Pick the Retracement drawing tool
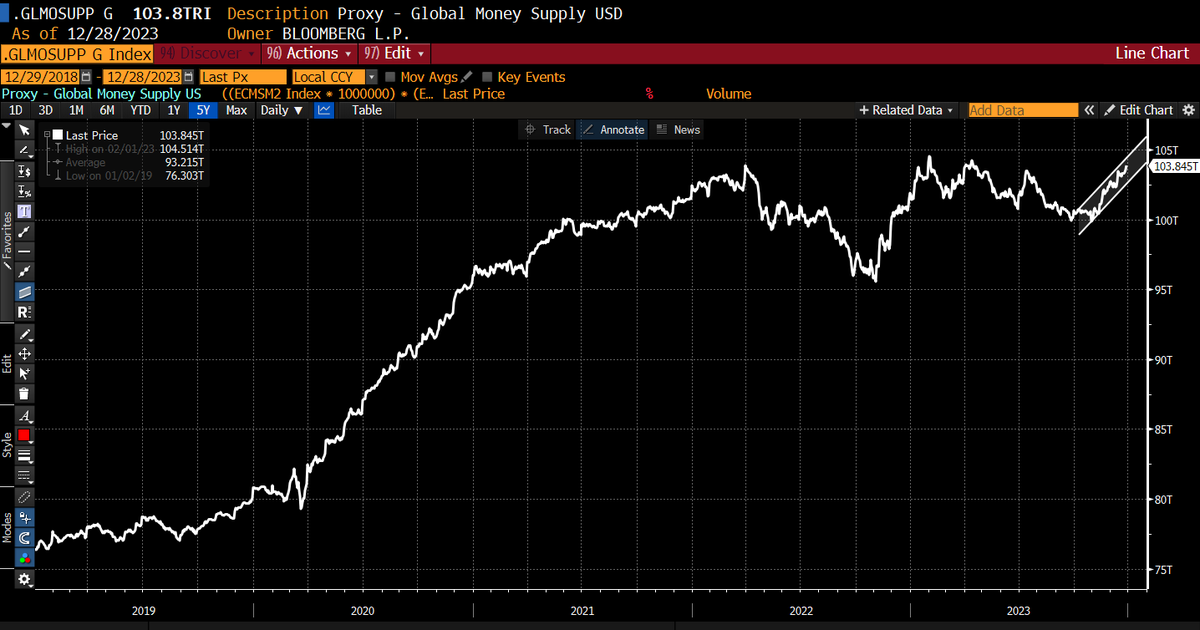Viewport: 1200px width, 630px height. [x=23, y=310]
